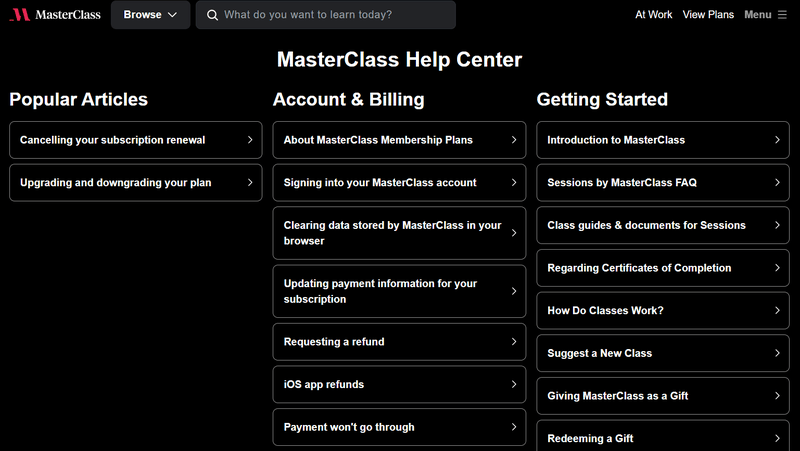Open Giving MasterClass as a Gift
The height and width of the screenshot is (451, 800).
coord(618,396)
